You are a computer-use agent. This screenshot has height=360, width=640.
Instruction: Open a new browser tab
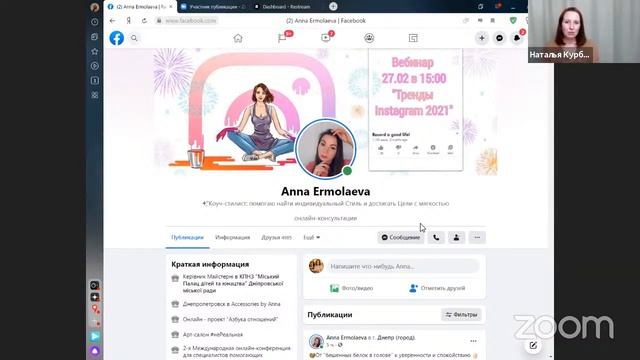[x=333, y=6]
